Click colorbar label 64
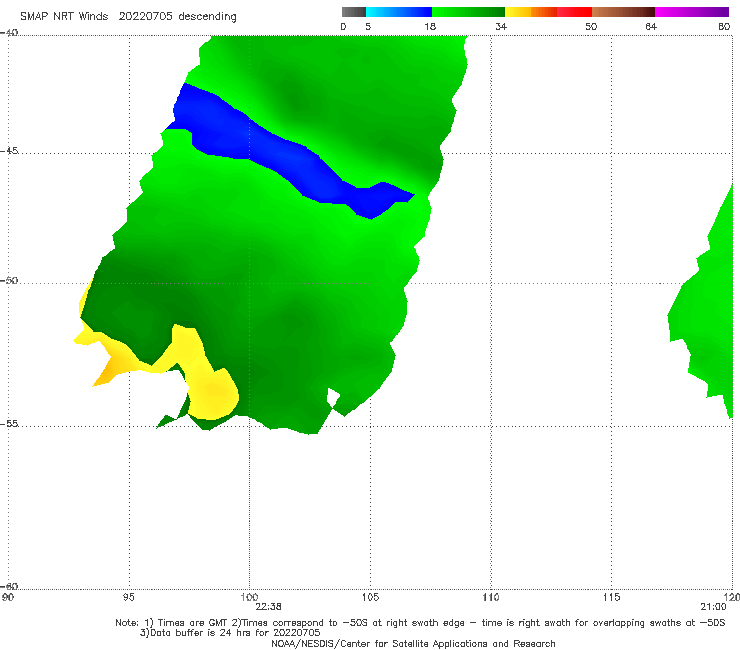The width and height of the screenshot is (740, 650). click(x=651, y=26)
